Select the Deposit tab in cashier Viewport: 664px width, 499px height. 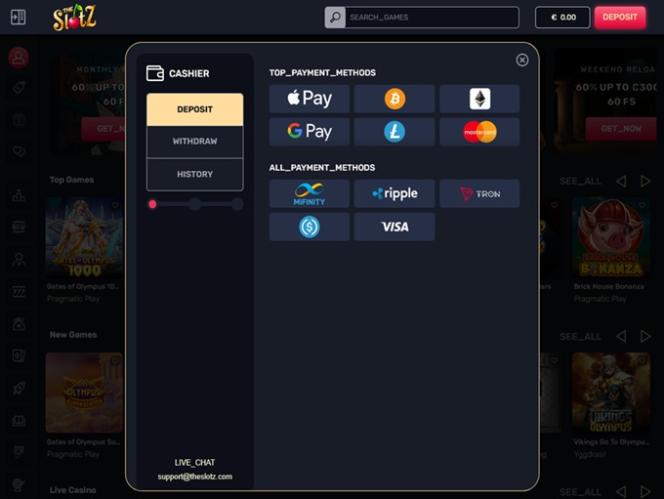click(195, 109)
